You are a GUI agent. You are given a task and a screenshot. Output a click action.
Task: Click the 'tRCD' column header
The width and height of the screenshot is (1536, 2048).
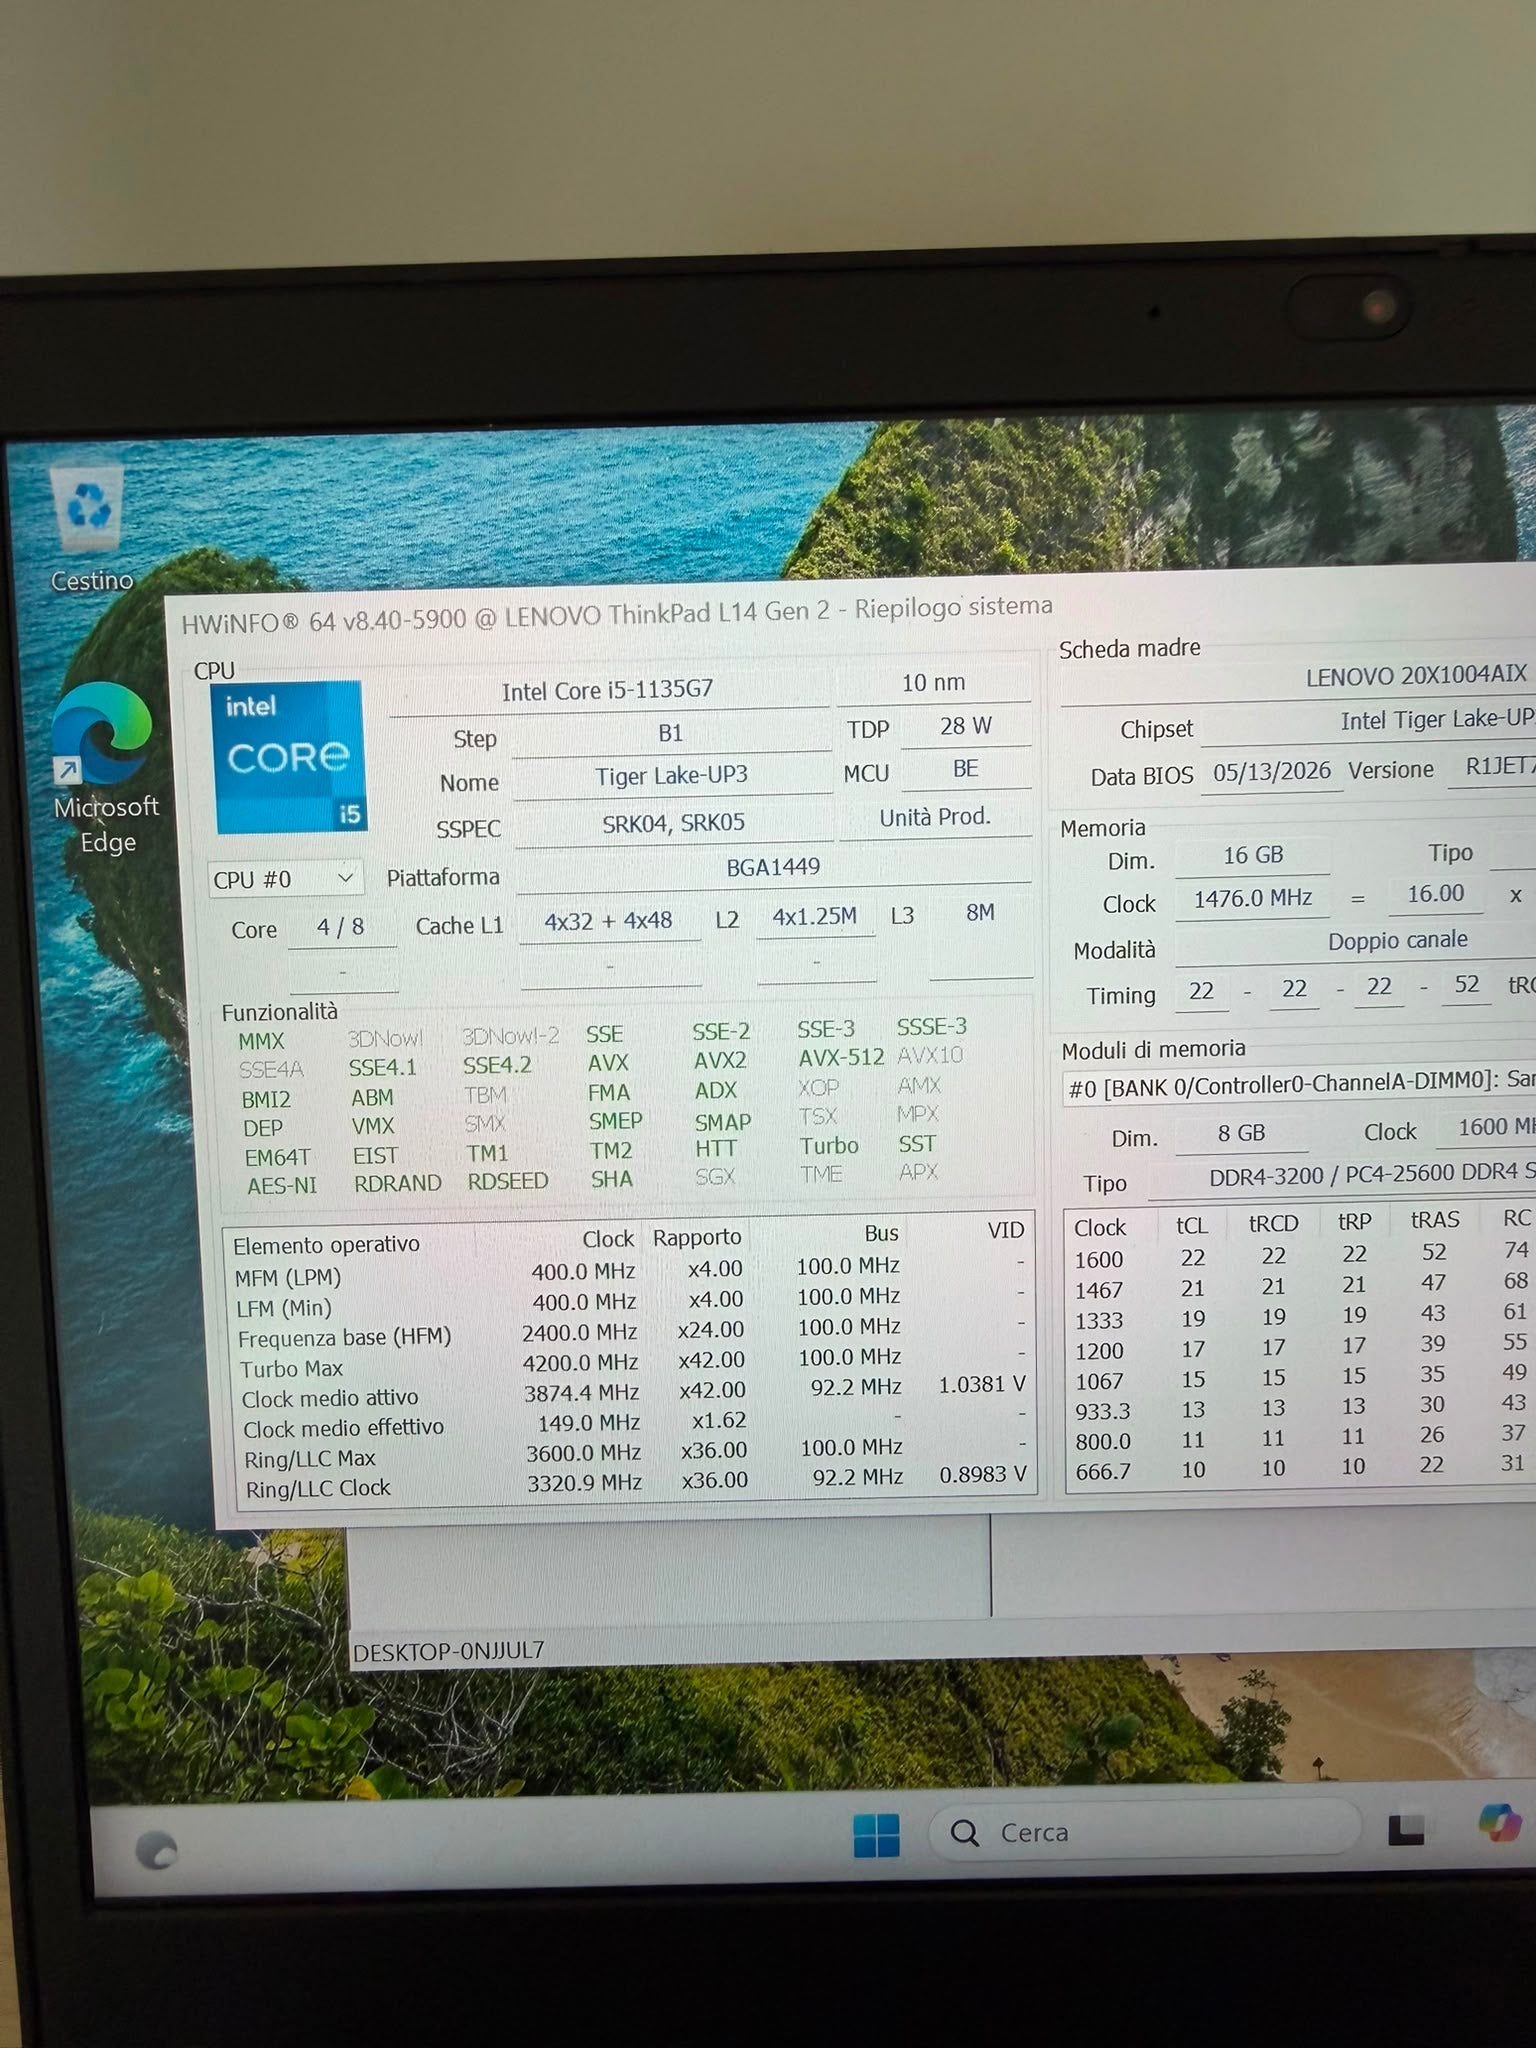1273,1223
